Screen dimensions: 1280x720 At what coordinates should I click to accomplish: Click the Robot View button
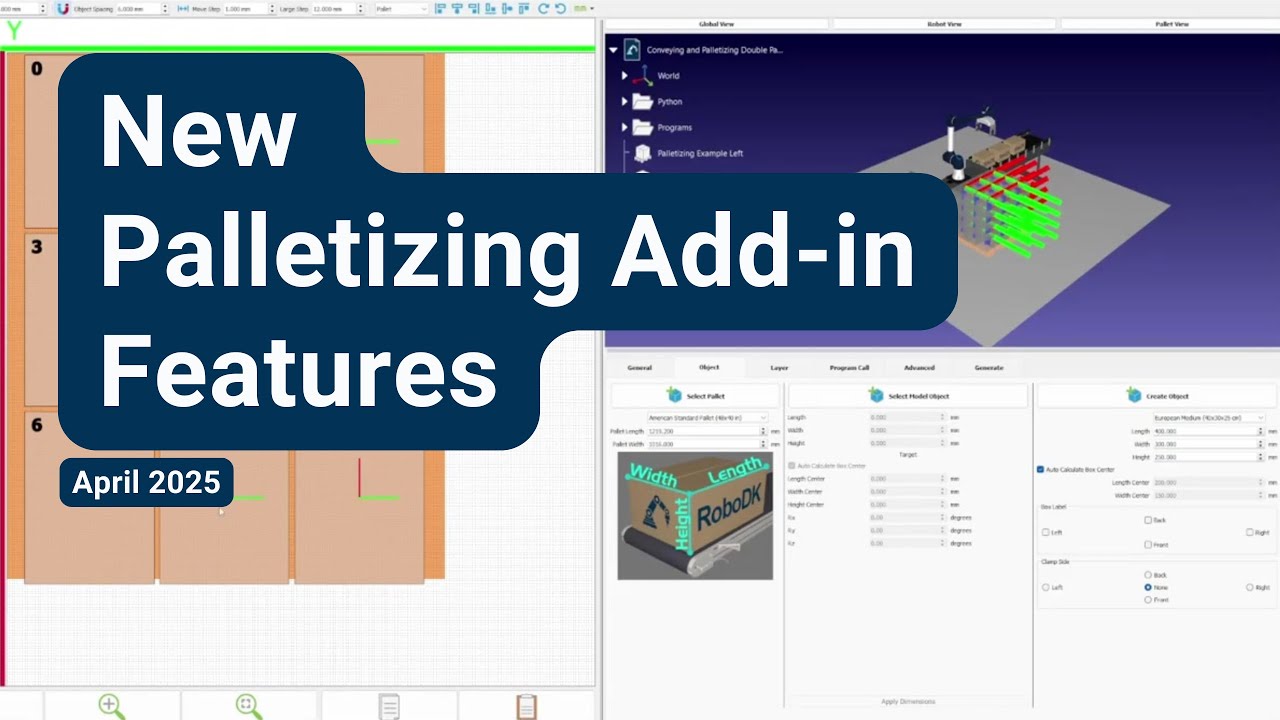944,23
